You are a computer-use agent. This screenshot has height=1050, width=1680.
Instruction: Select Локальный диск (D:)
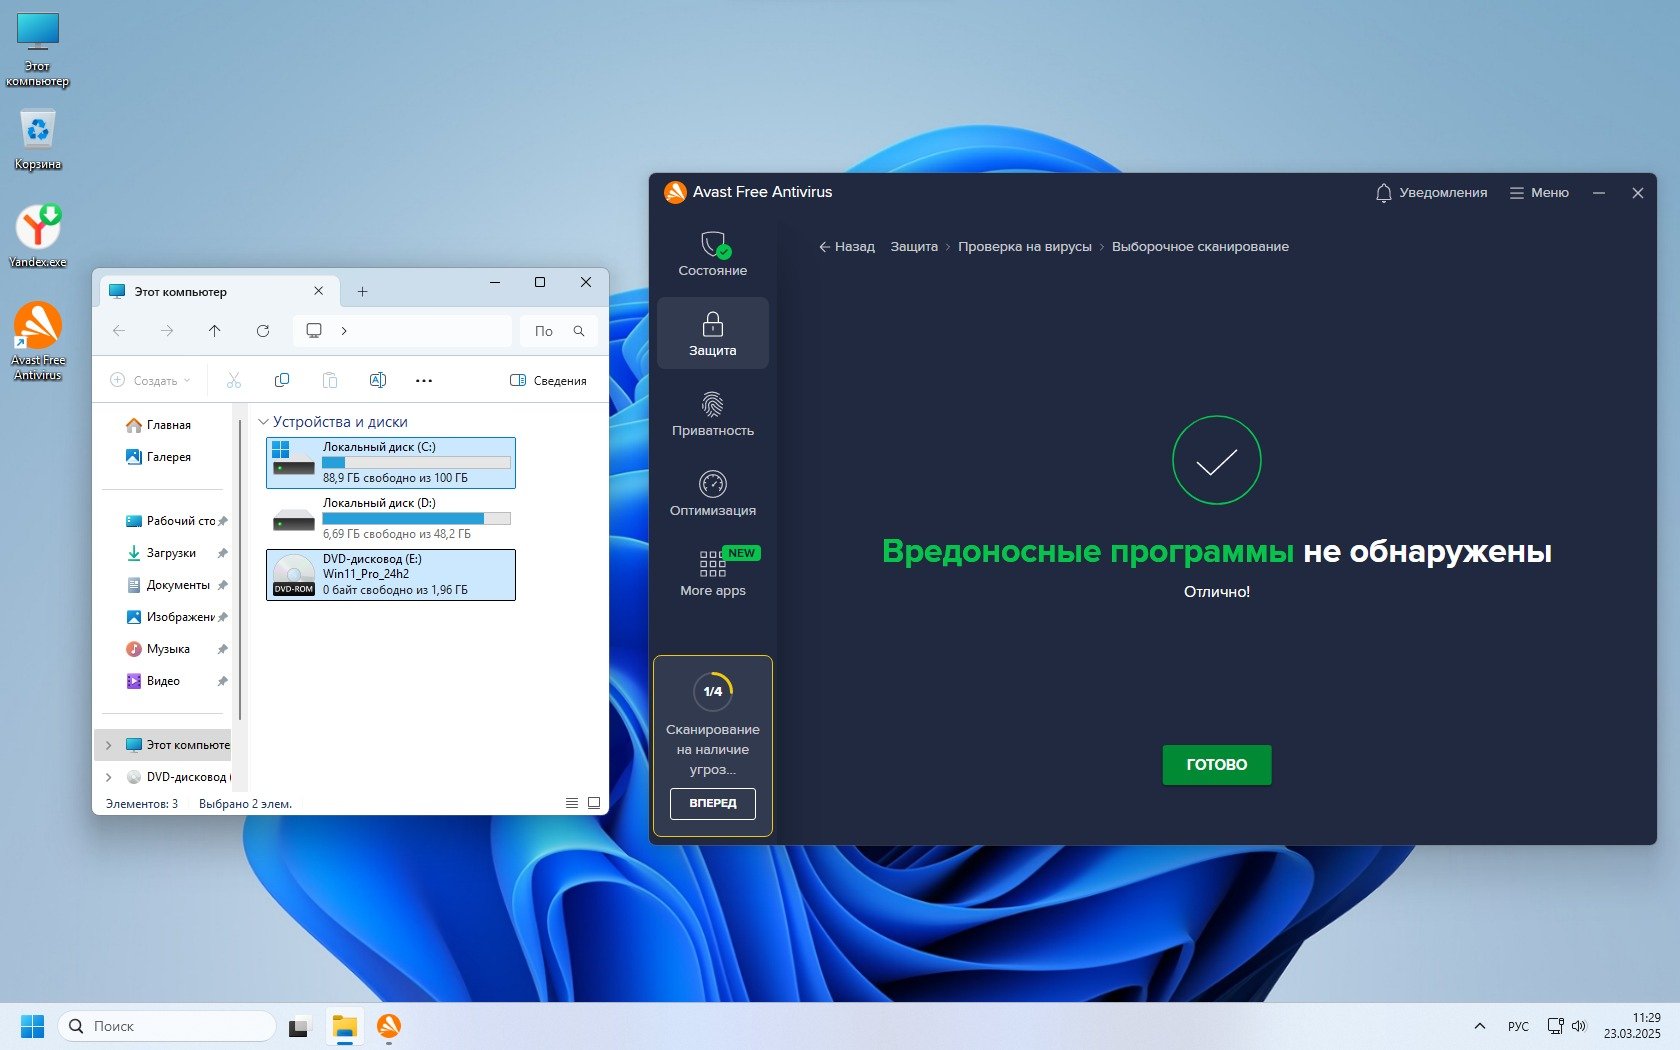pyautogui.click(x=391, y=518)
